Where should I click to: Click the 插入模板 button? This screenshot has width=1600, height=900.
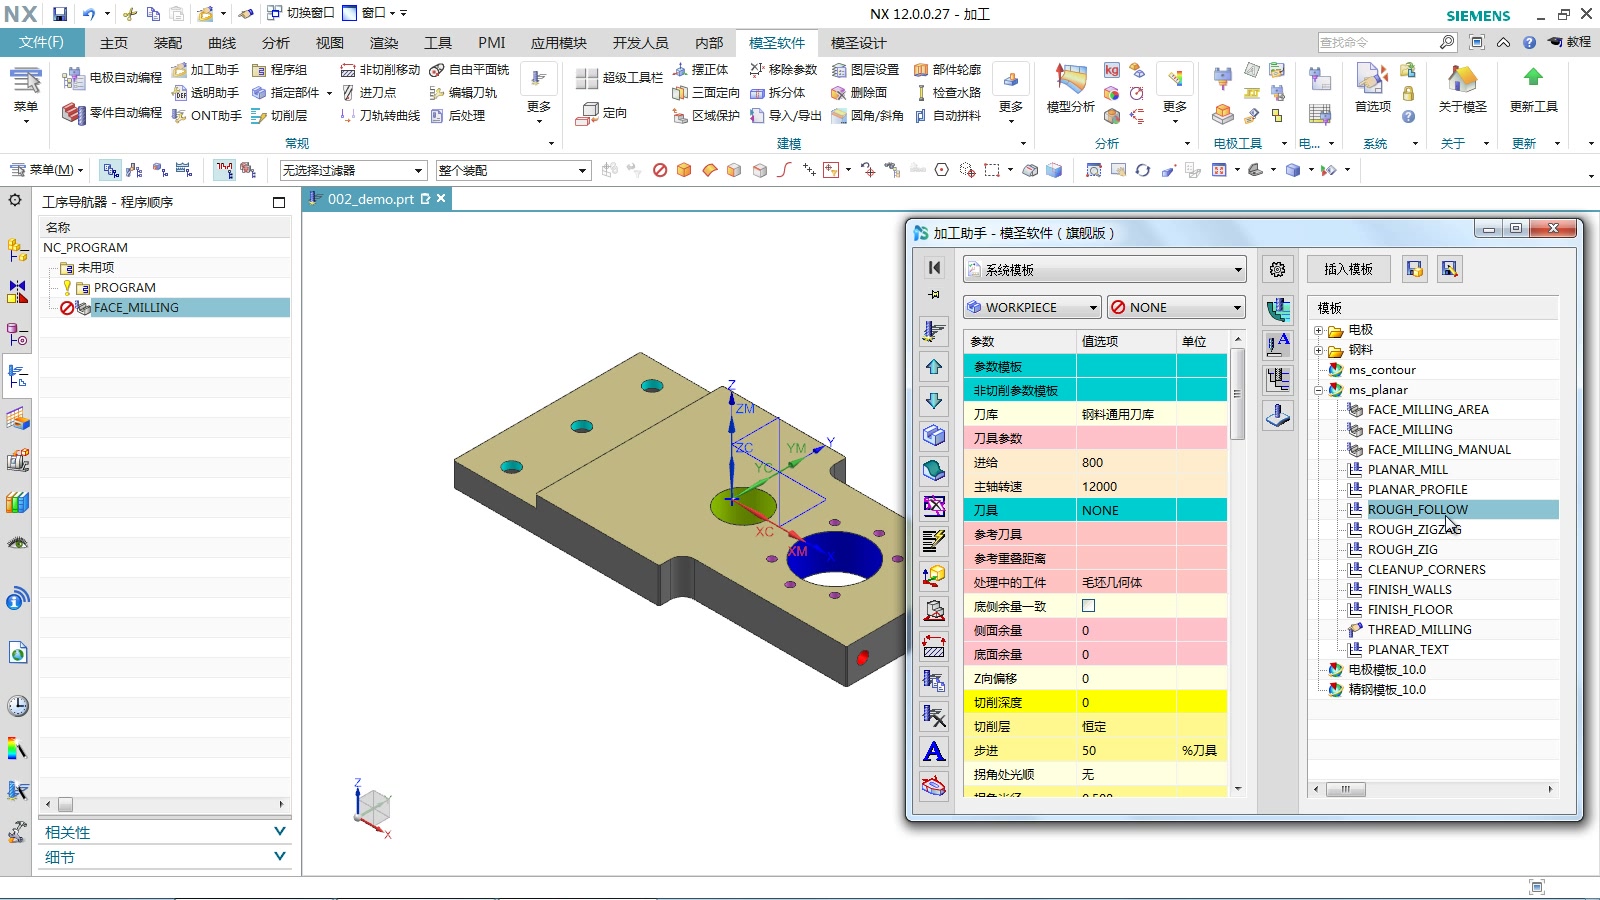[x=1348, y=269]
